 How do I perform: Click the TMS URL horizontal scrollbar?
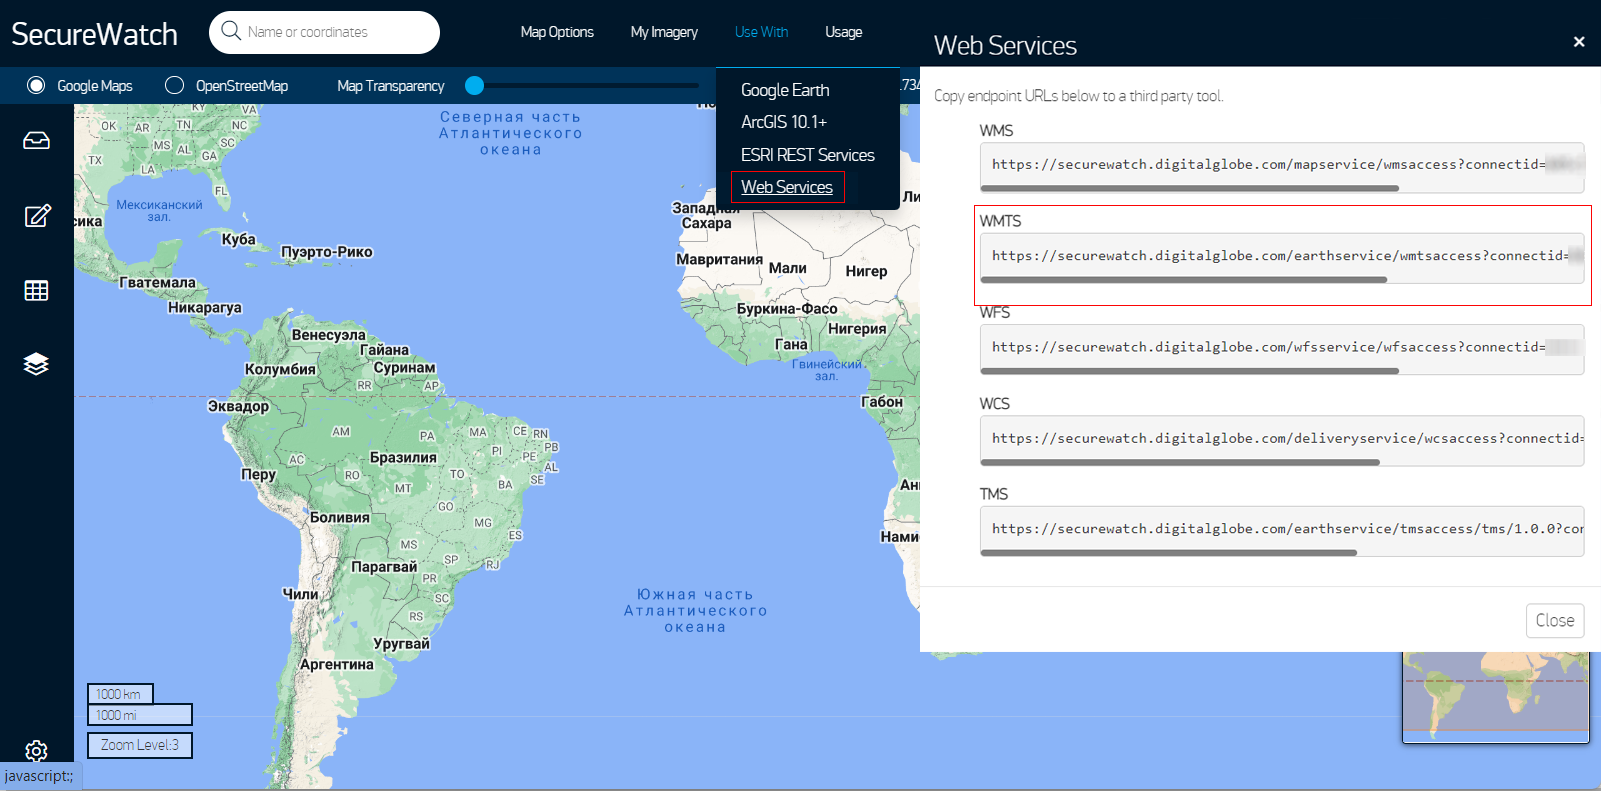point(1169,553)
